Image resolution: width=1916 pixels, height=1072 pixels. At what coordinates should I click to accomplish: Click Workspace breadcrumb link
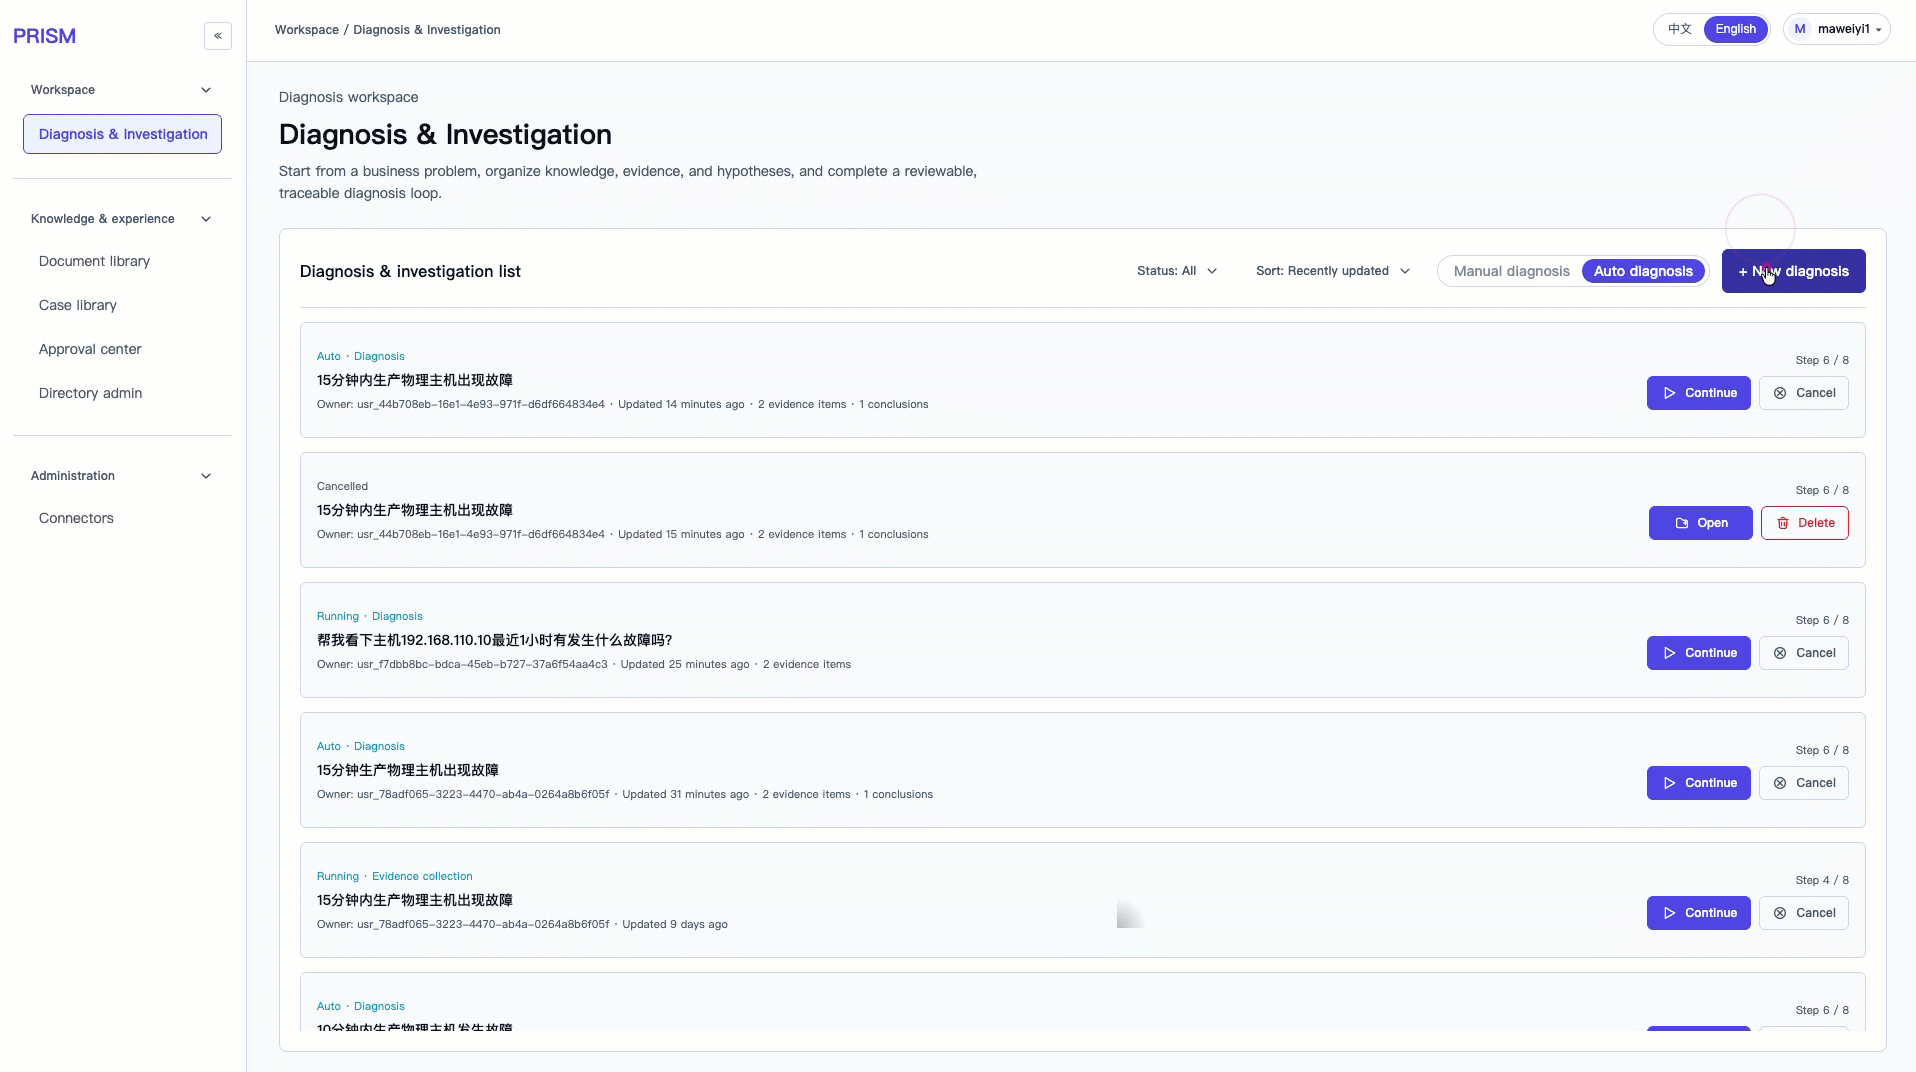[x=306, y=30]
